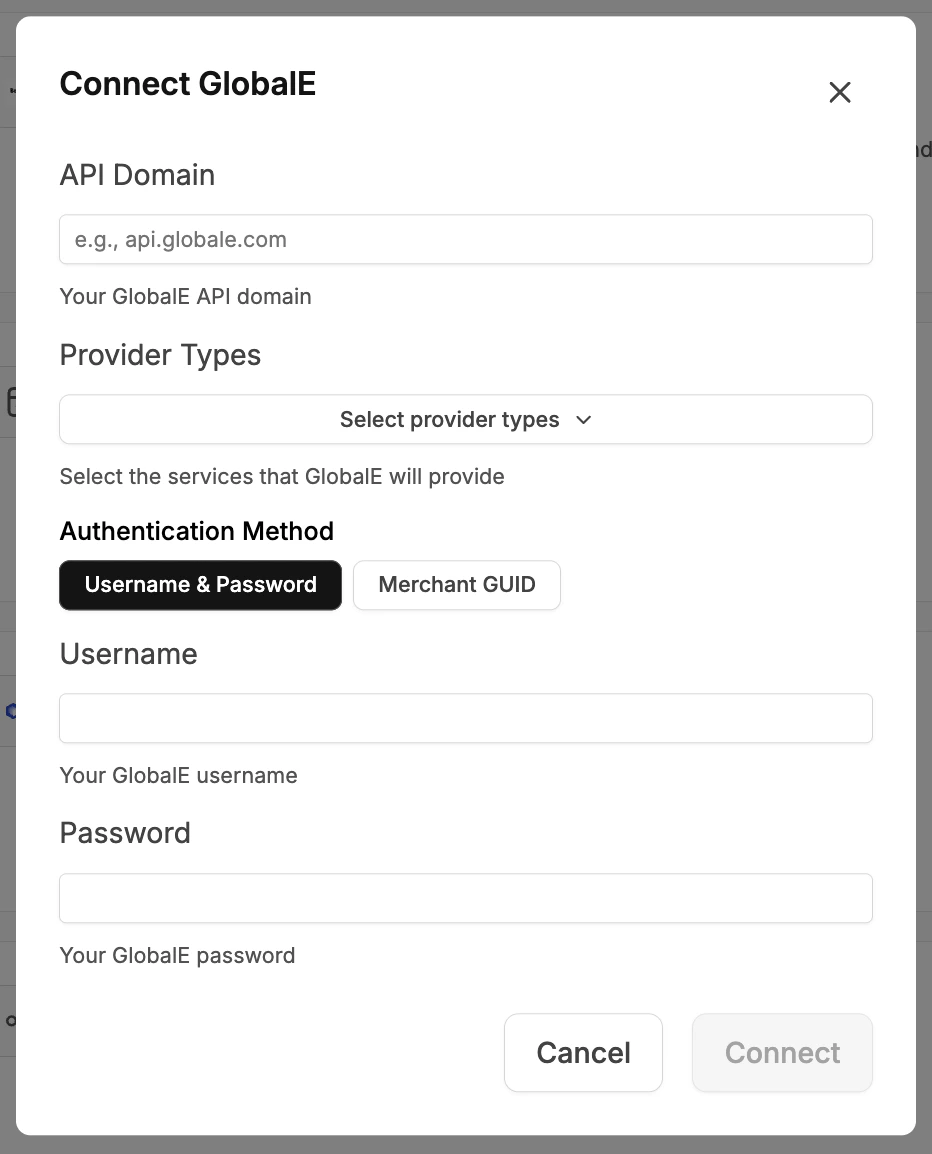This screenshot has height=1154, width=932.
Task: Select the Merchant GUID authentication method
Action: (457, 585)
